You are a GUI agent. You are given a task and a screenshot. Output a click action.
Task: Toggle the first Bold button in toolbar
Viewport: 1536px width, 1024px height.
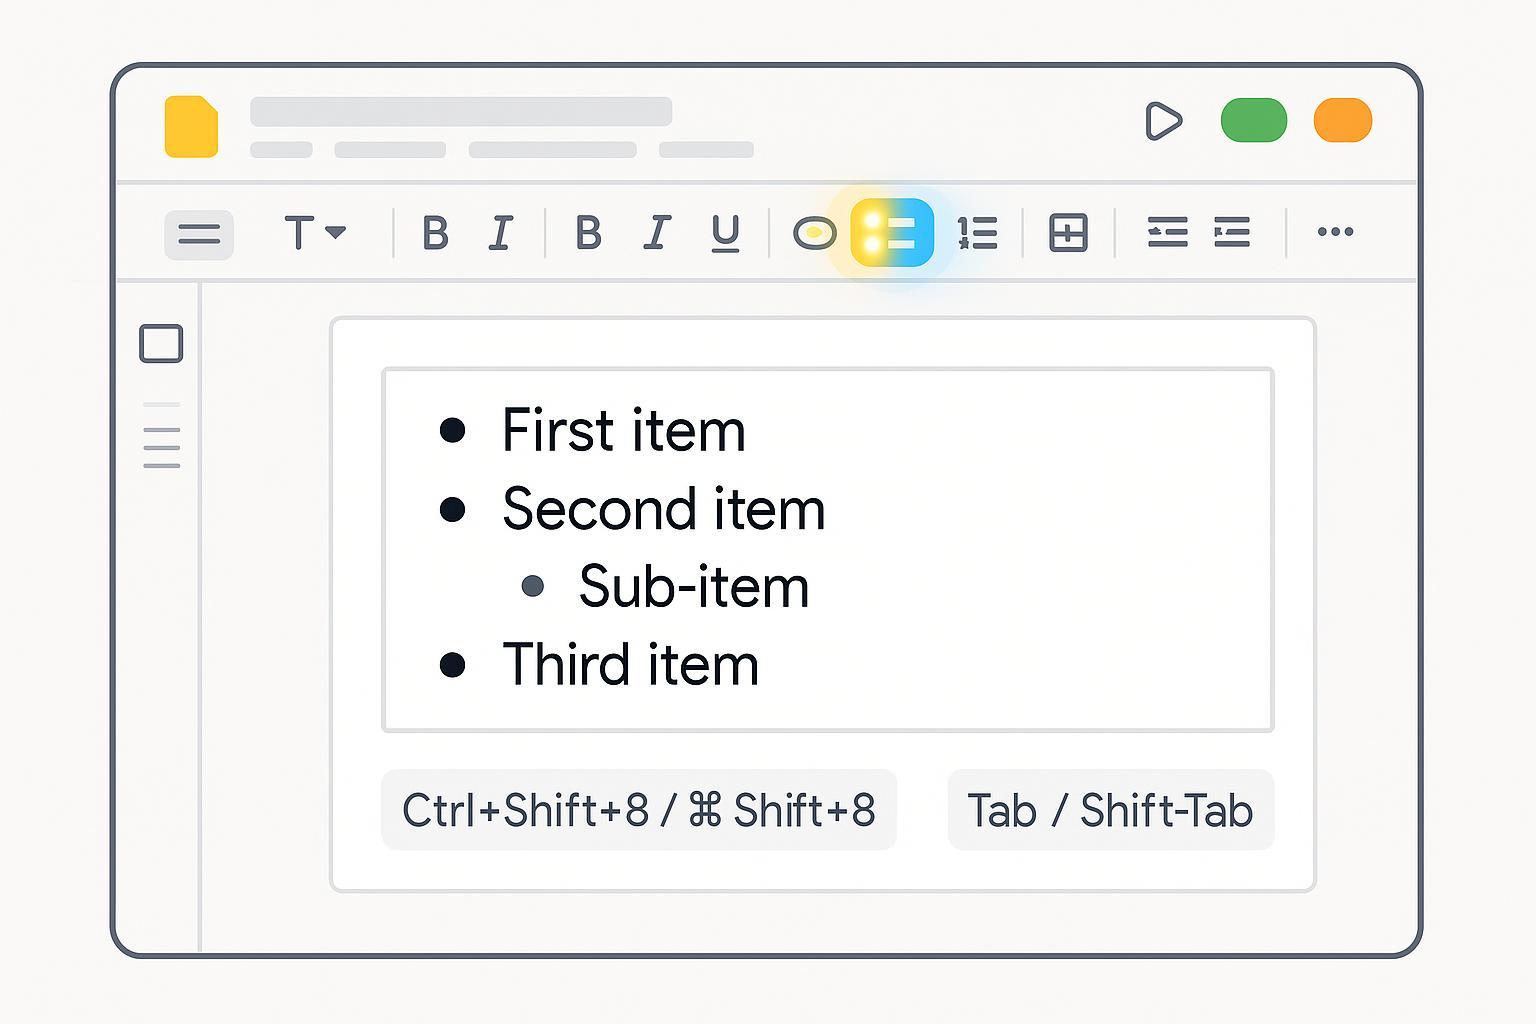[x=435, y=233]
